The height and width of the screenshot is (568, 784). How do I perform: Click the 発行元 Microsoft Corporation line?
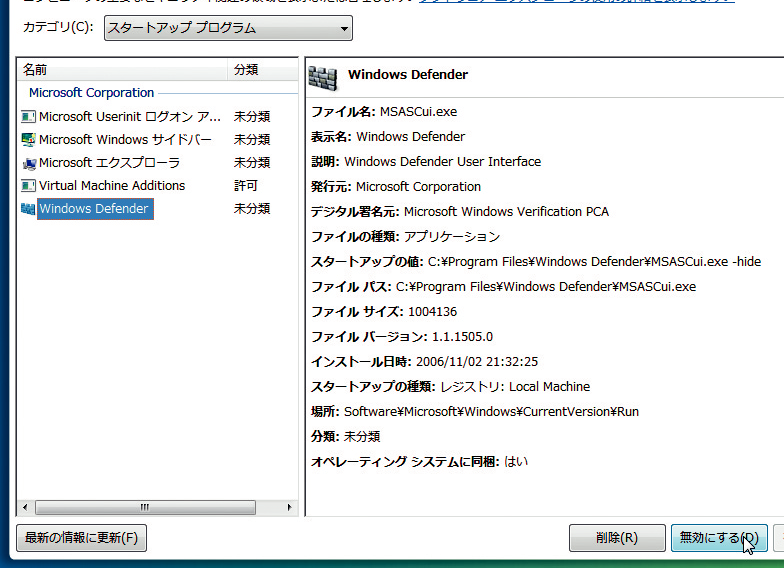tap(396, 186)
